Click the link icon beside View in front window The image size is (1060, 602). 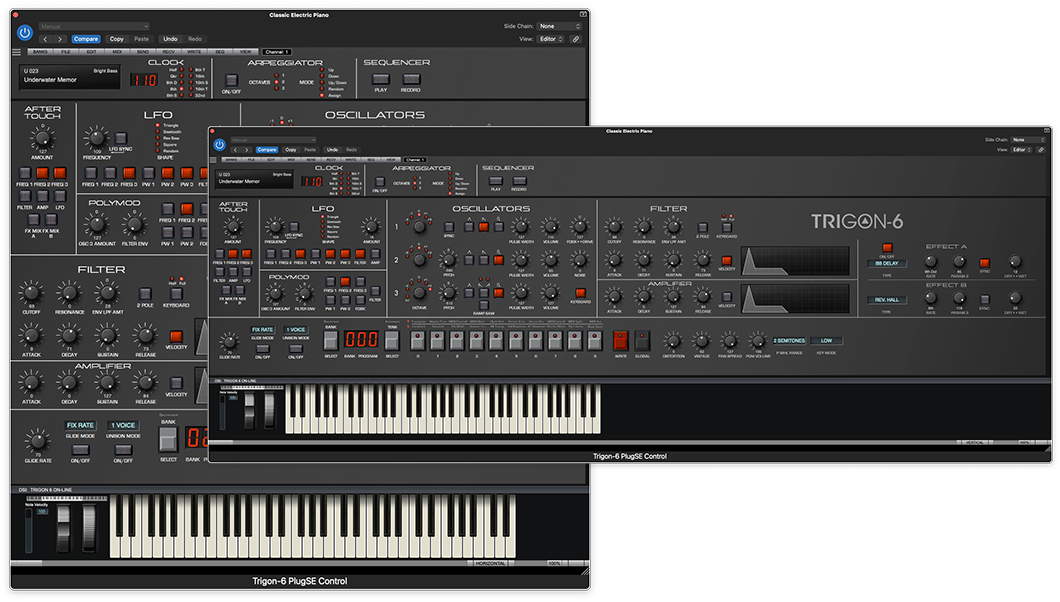1041,149
